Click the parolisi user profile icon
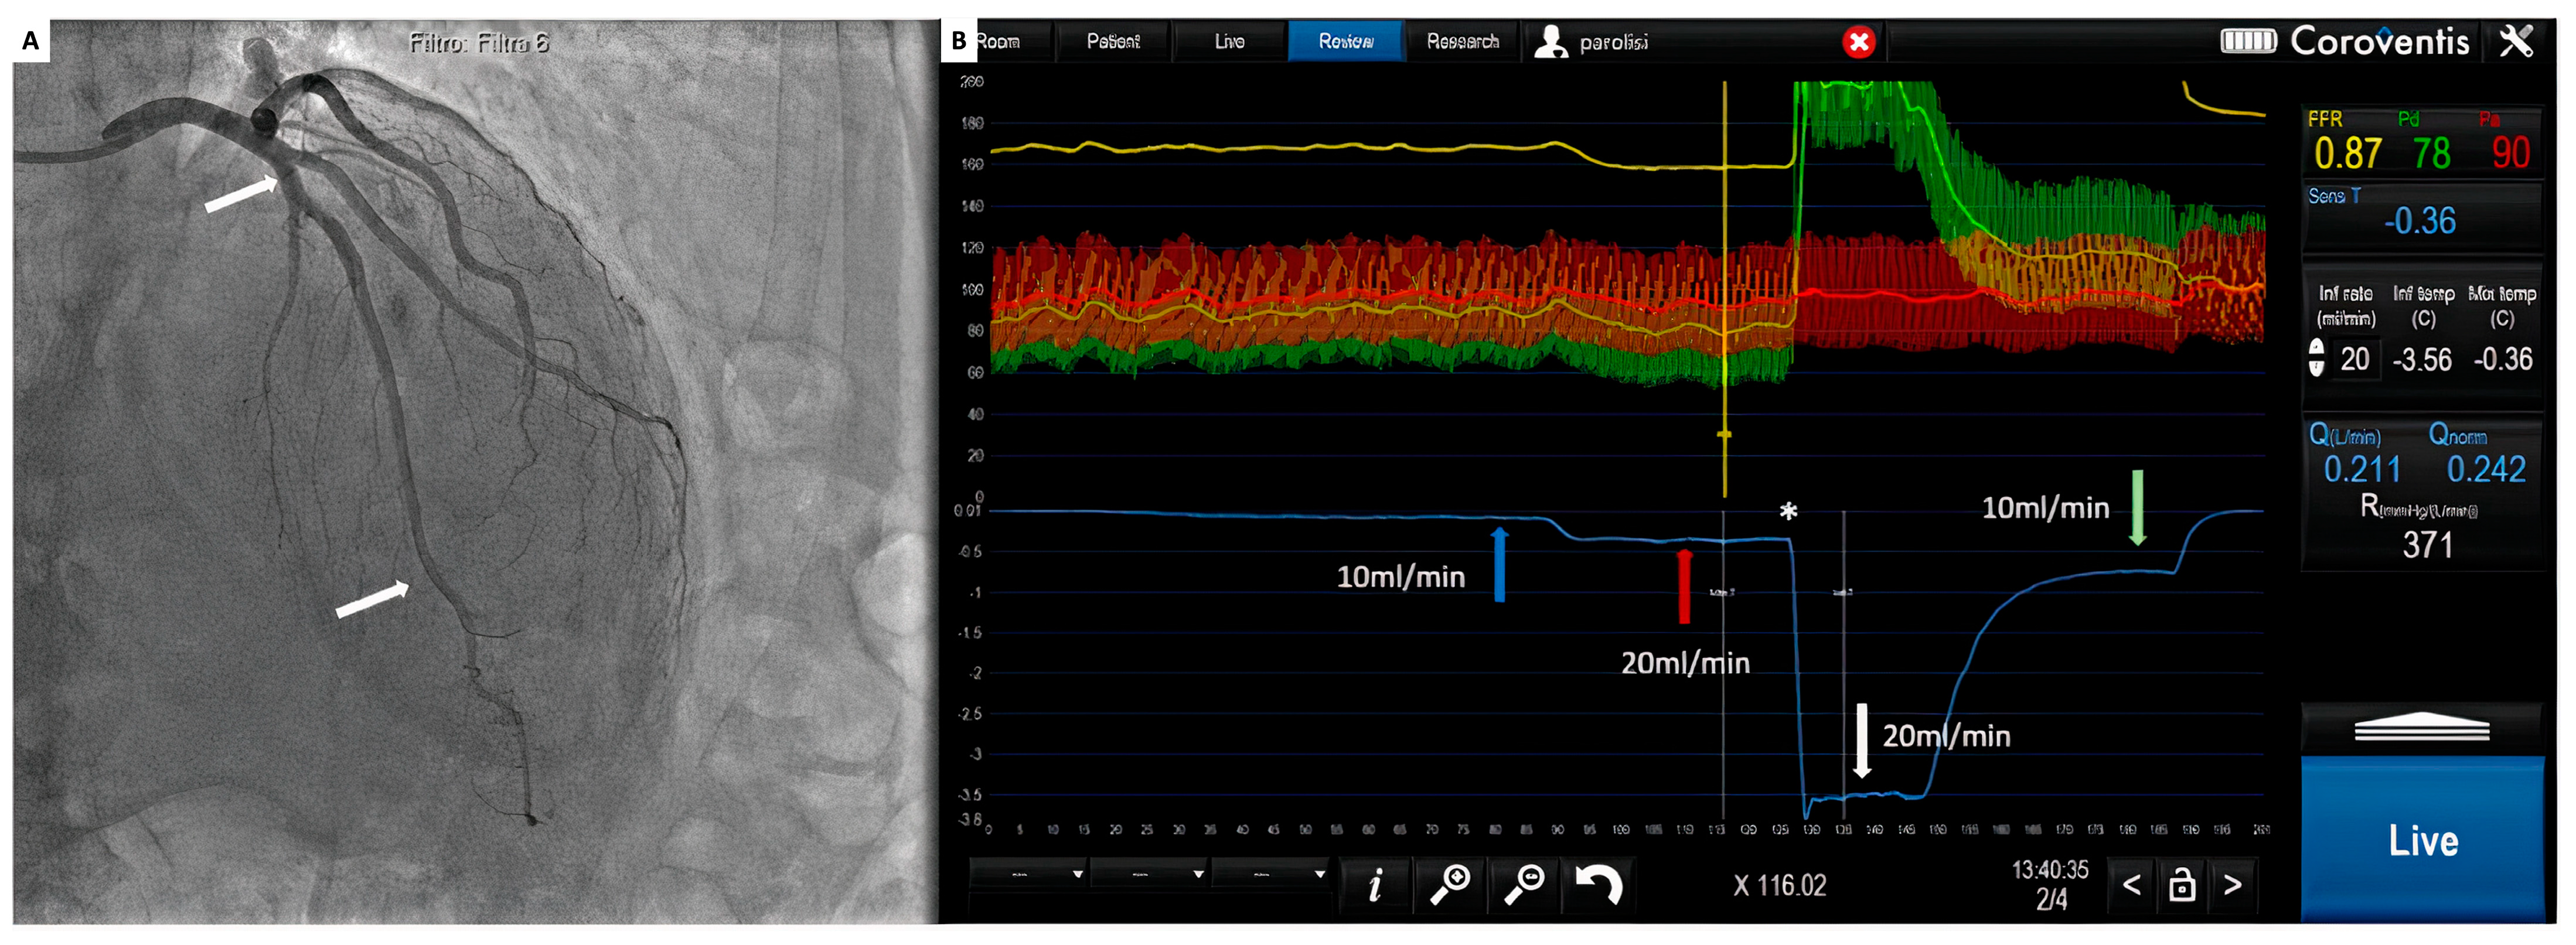This screenshot has width=2576, height=945. coord(1550,42)
